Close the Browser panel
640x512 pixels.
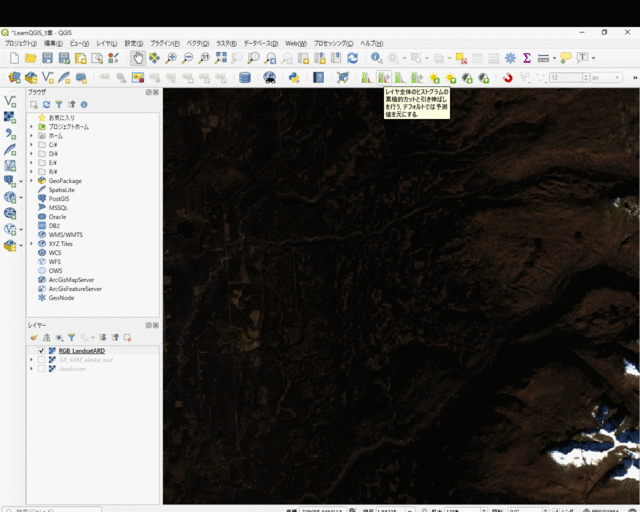coord(156,92)
